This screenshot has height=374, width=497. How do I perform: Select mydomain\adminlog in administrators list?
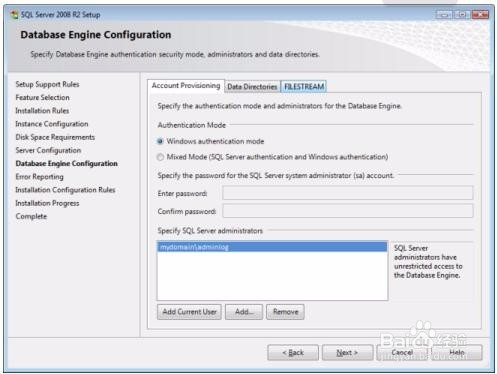click(272, 247)
